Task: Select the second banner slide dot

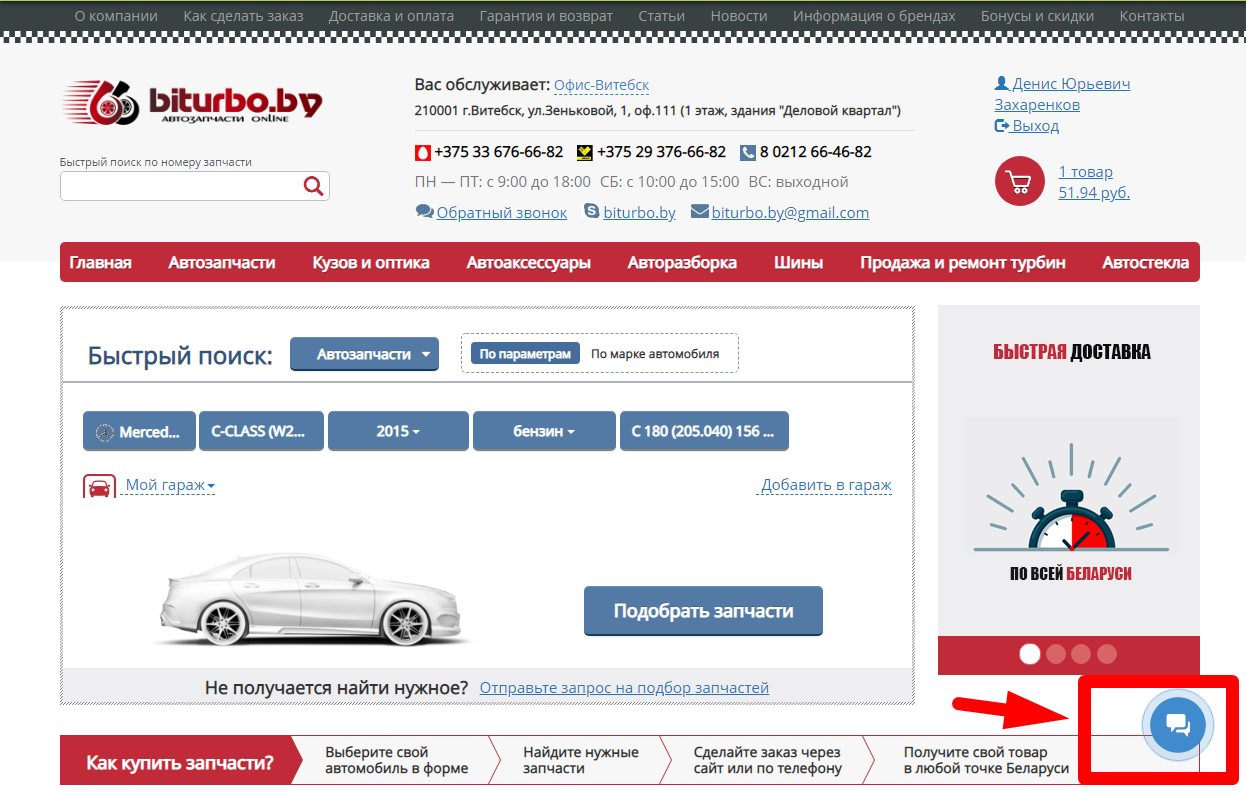Action: (x=1055, y=654)
